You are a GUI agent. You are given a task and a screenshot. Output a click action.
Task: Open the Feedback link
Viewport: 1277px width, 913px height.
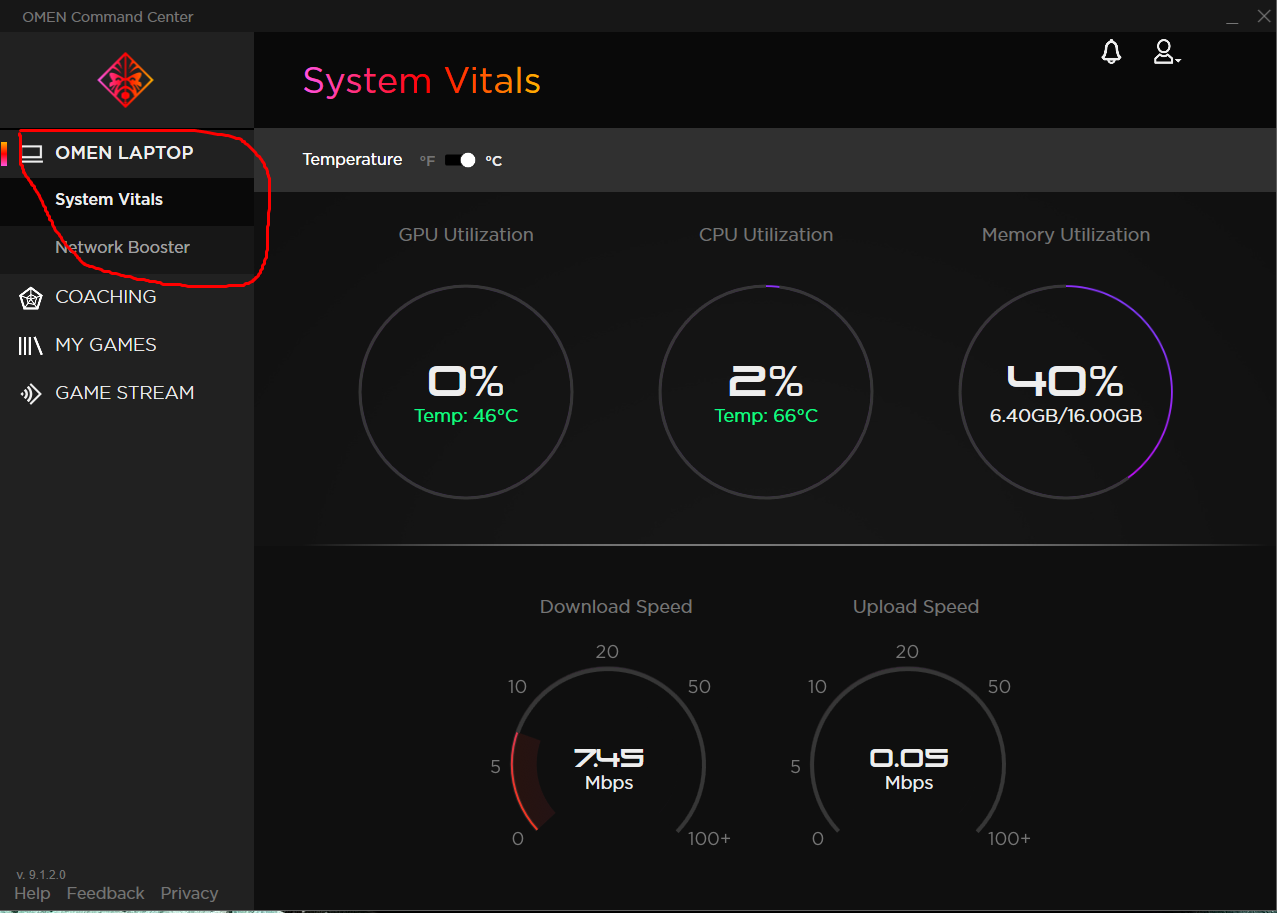pos(104,893)
